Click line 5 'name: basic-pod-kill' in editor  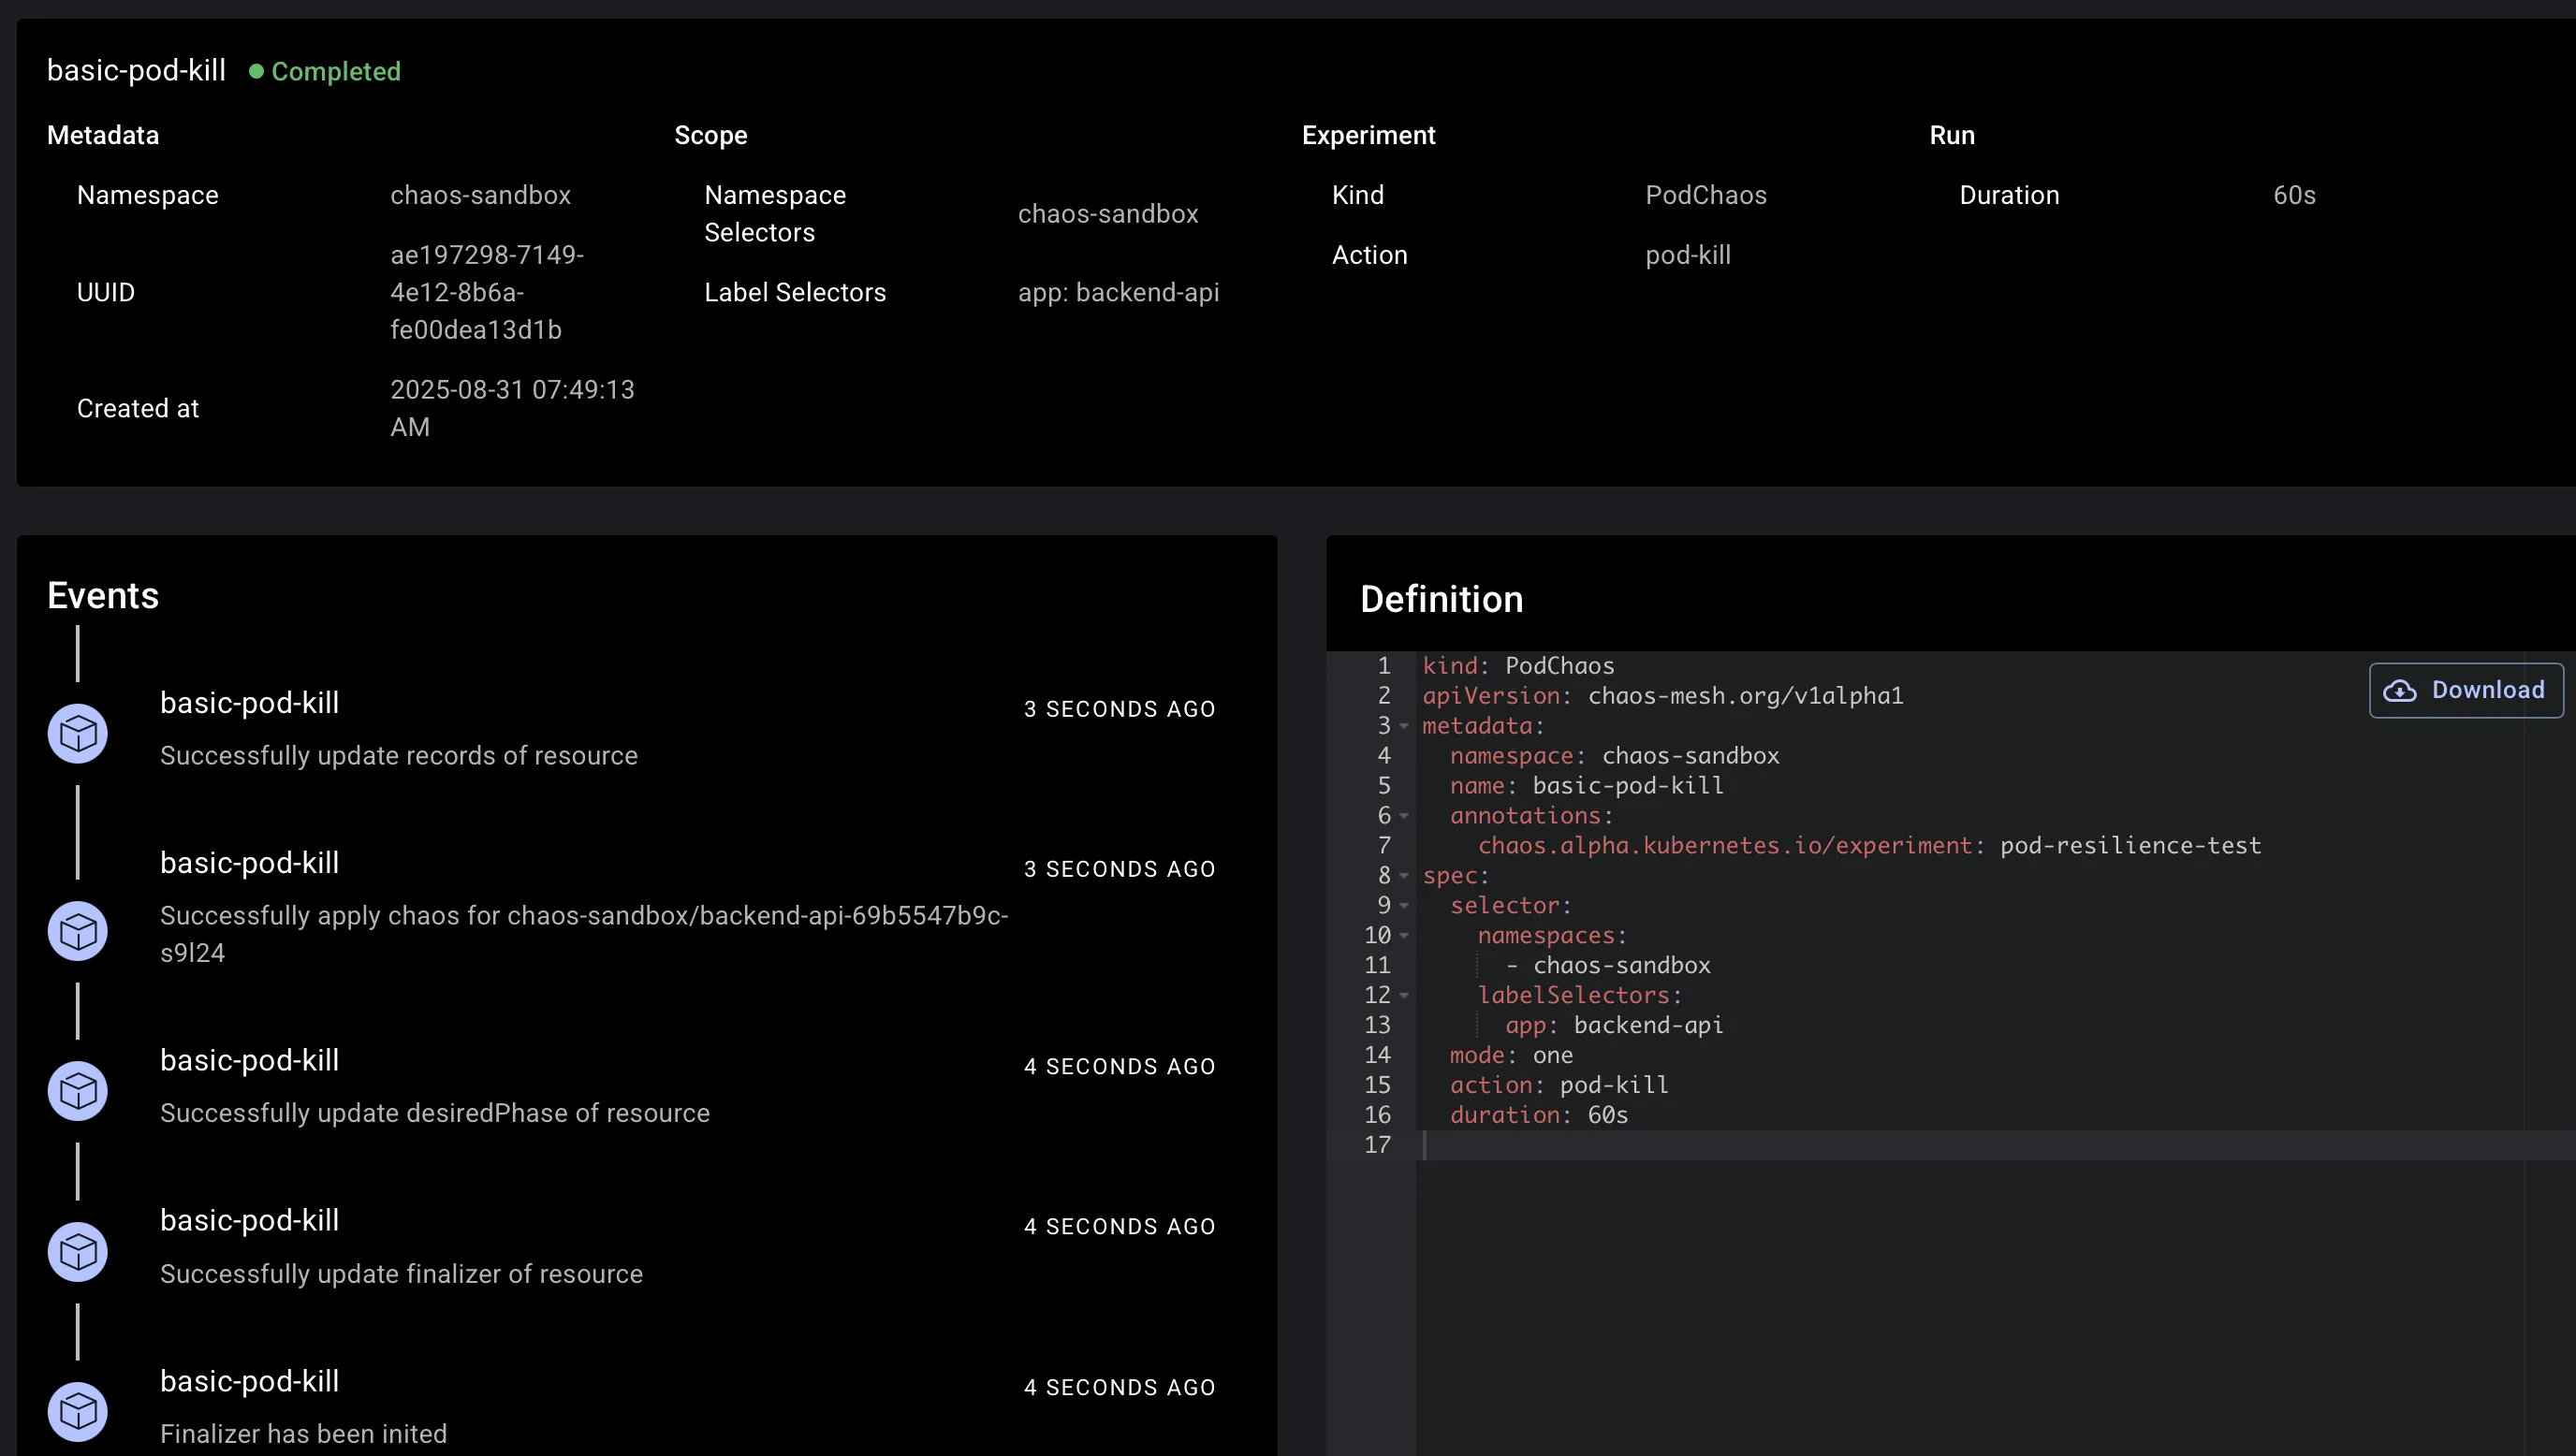pos(1586,786)
